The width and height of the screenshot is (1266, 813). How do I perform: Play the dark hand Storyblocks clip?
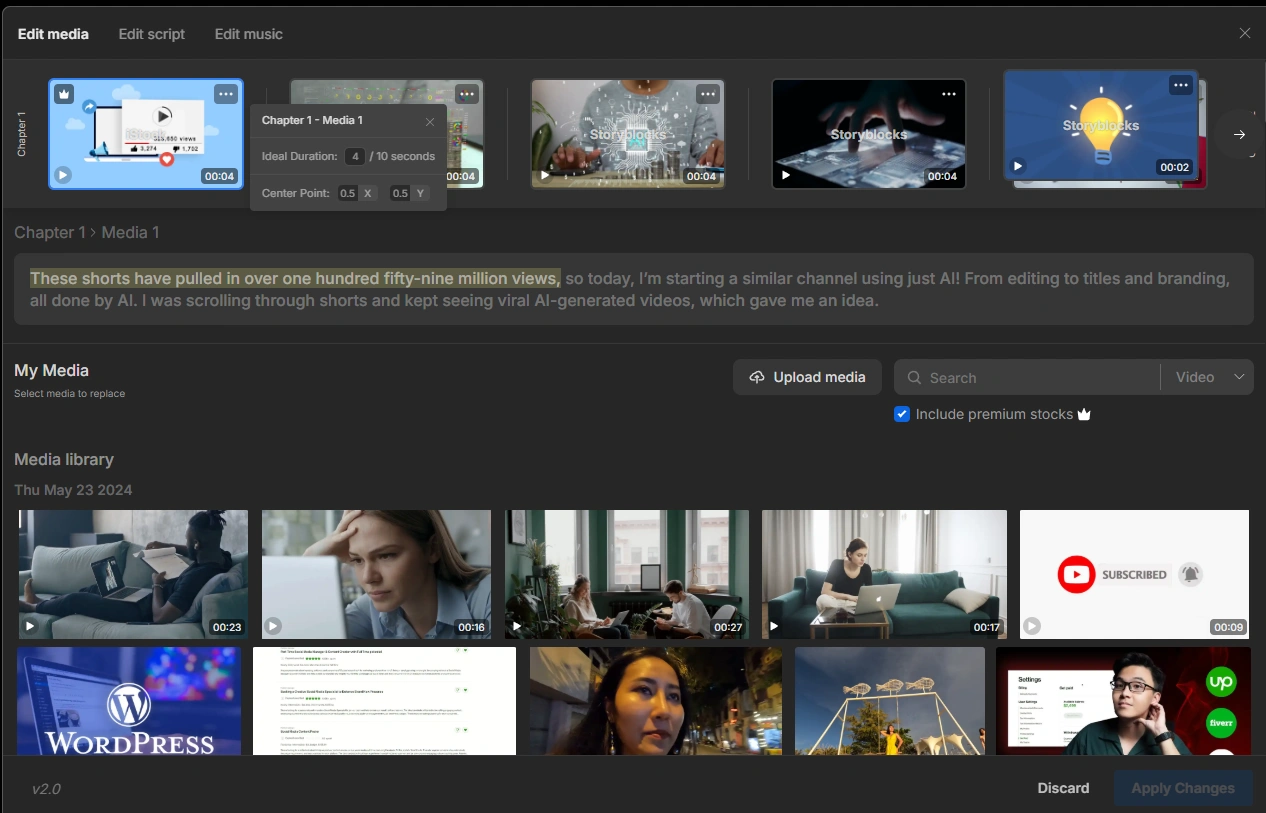click(x=786, y=175)
